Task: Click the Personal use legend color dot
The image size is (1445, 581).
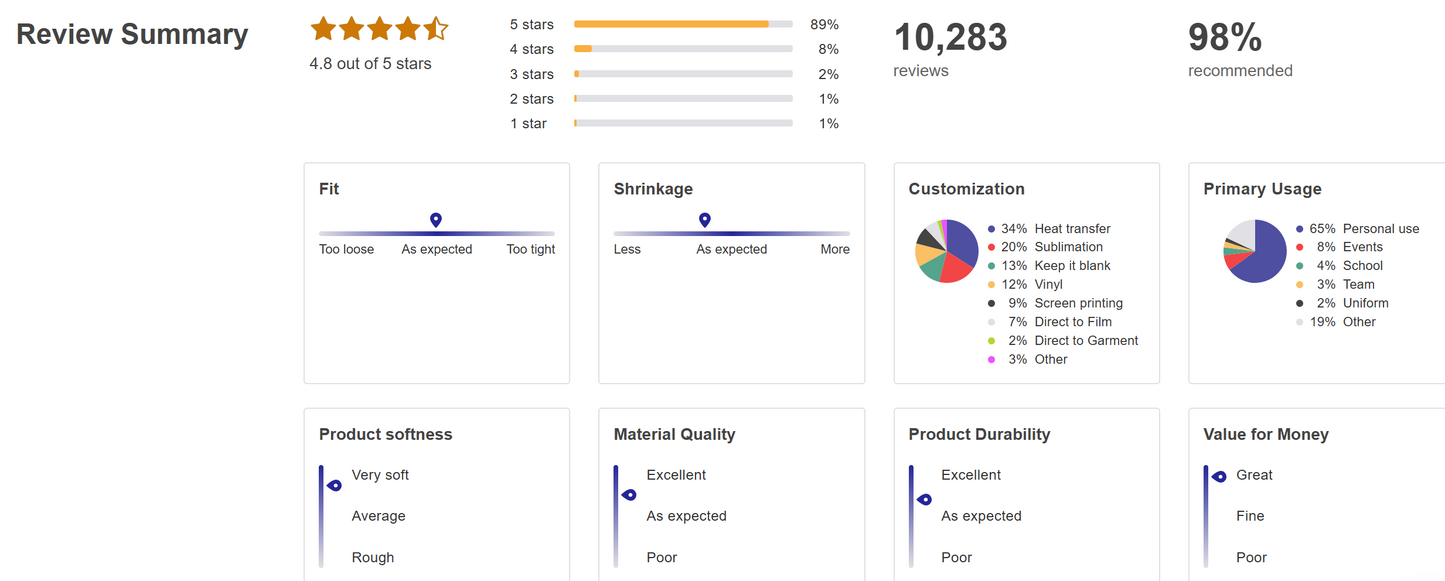Action: [x=1299, y=229]
